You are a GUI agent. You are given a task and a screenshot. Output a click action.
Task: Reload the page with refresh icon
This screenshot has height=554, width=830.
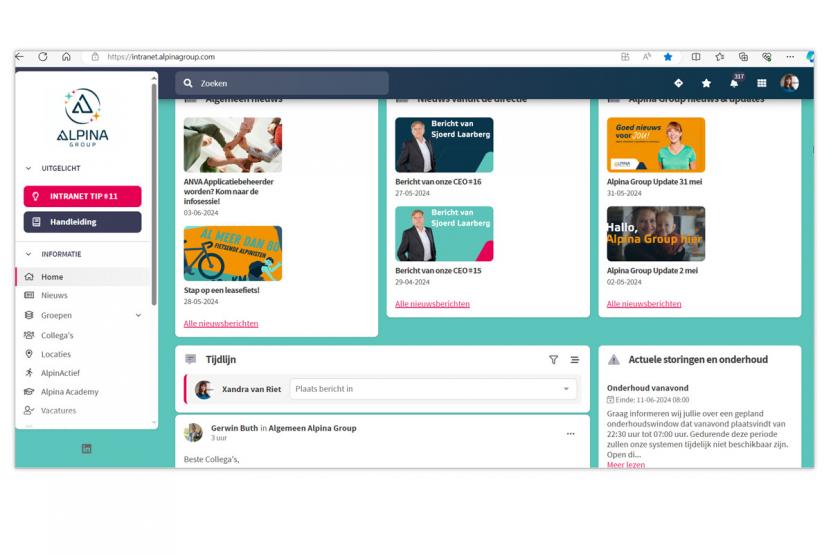coord(43,57)
